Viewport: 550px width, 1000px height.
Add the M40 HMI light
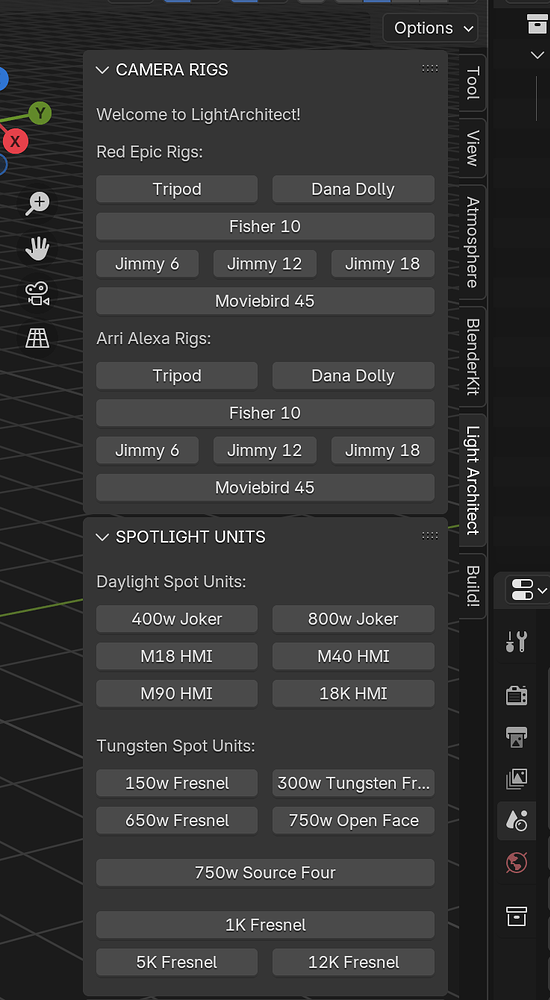(x=353, y=656)
